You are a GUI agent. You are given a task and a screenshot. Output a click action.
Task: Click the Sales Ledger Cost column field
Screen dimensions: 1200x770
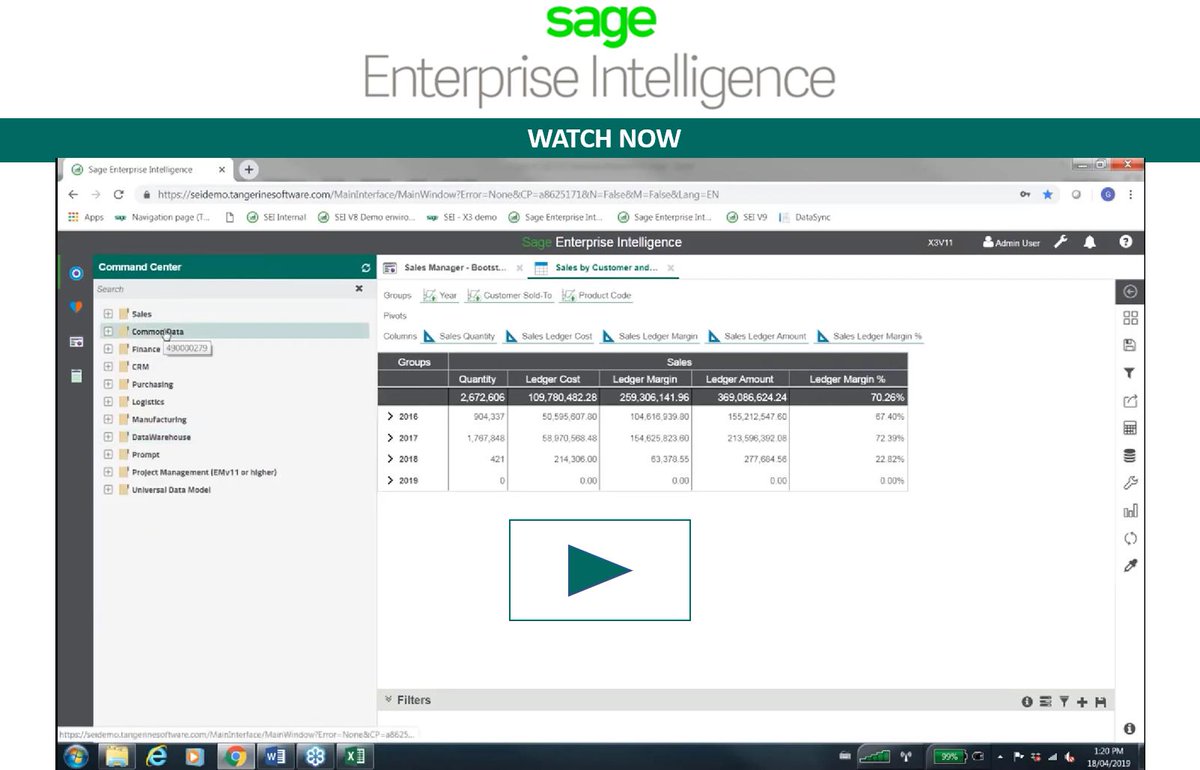point(549,336)
